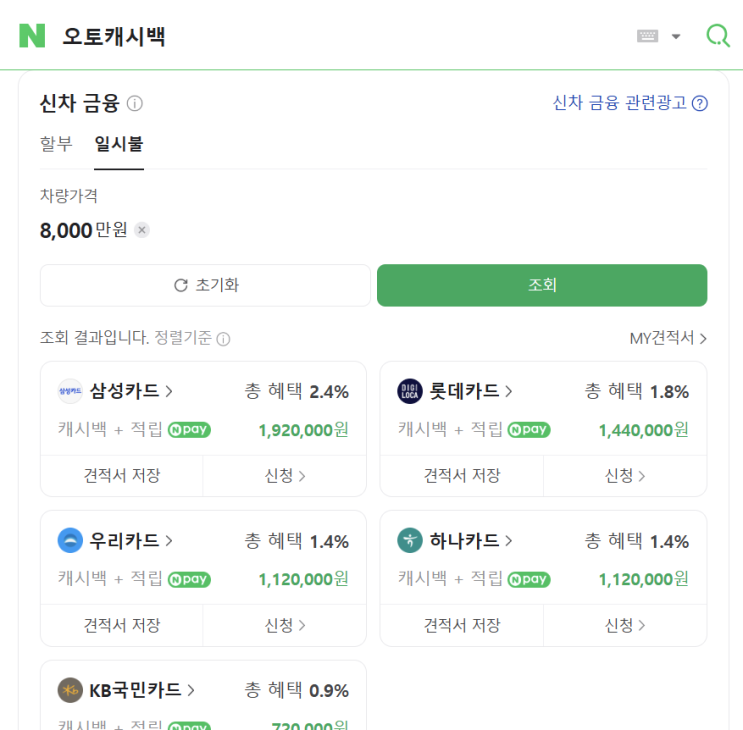Viewport: 743px width, 730px height.
Task: Click the 하나카드 logo icon
Action: 410,541
